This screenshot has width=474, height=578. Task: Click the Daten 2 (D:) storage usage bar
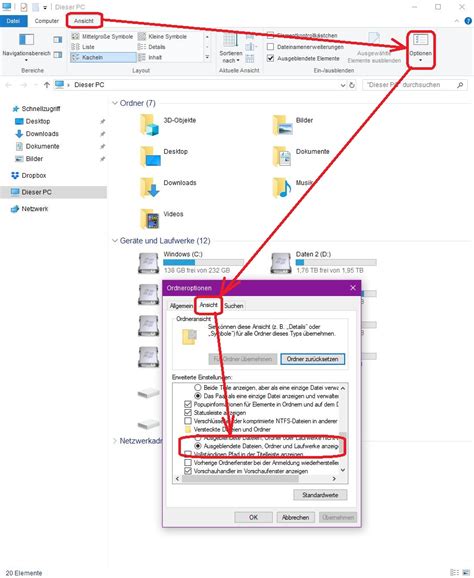336,262
